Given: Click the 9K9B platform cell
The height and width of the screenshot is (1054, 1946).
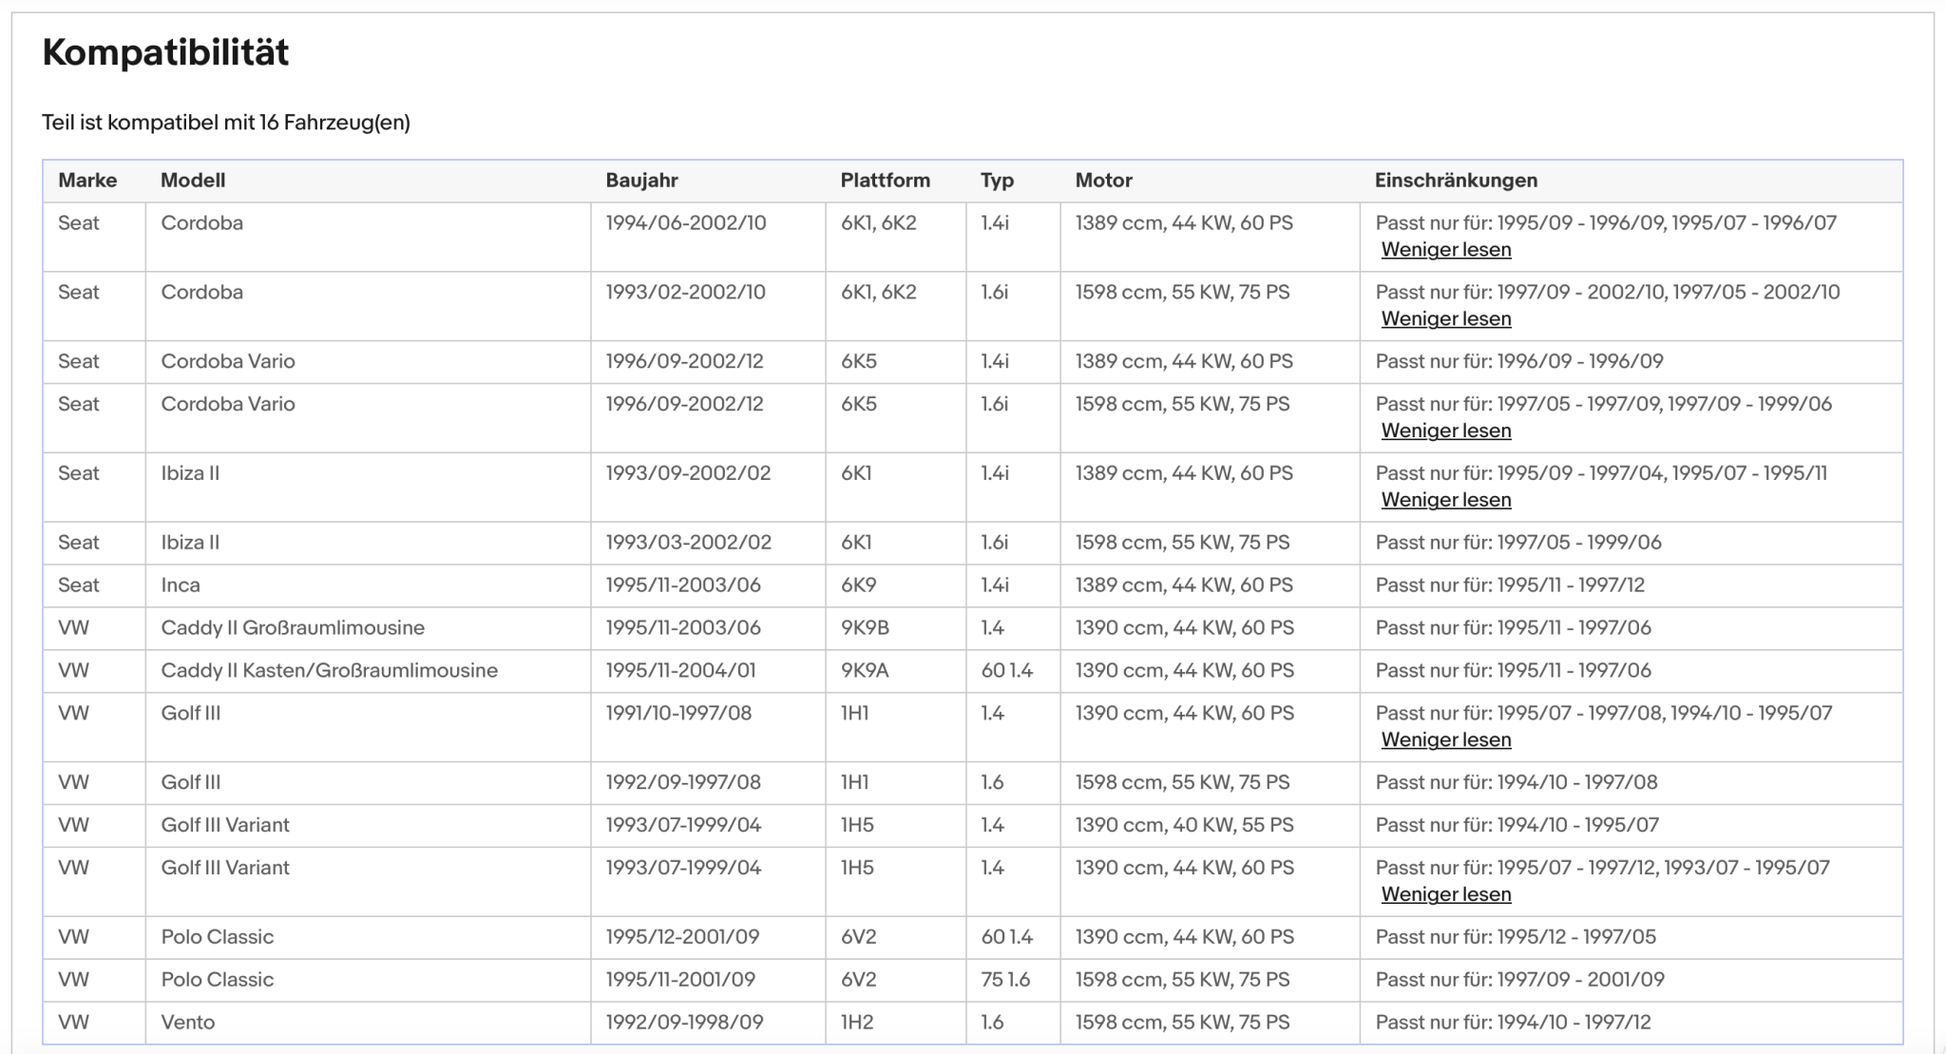Looking at the screenshot, I should [864, 628].
